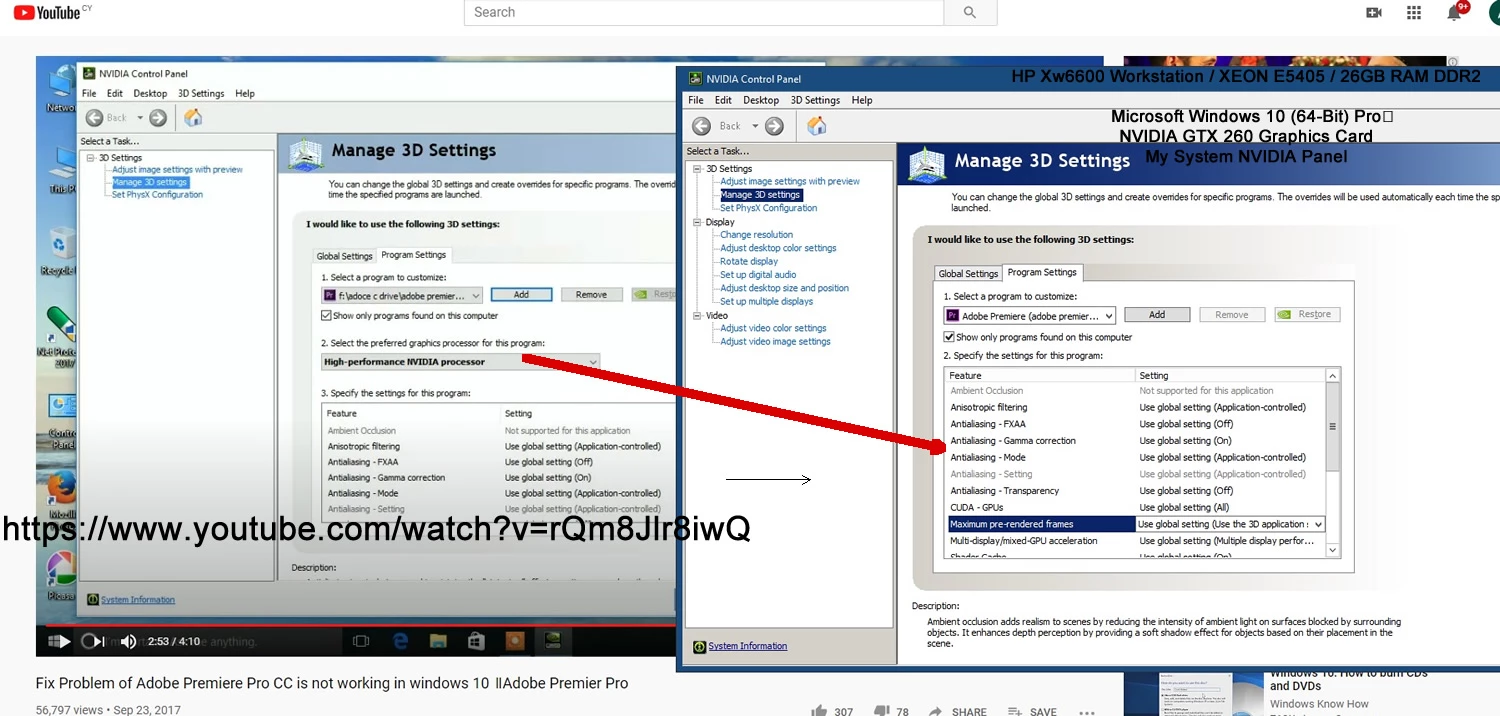The width and height of the screenshot is (1500, 716).
Task: Click NVIDIA icon in the video's taskbar
Action: (x=551, y=641)
